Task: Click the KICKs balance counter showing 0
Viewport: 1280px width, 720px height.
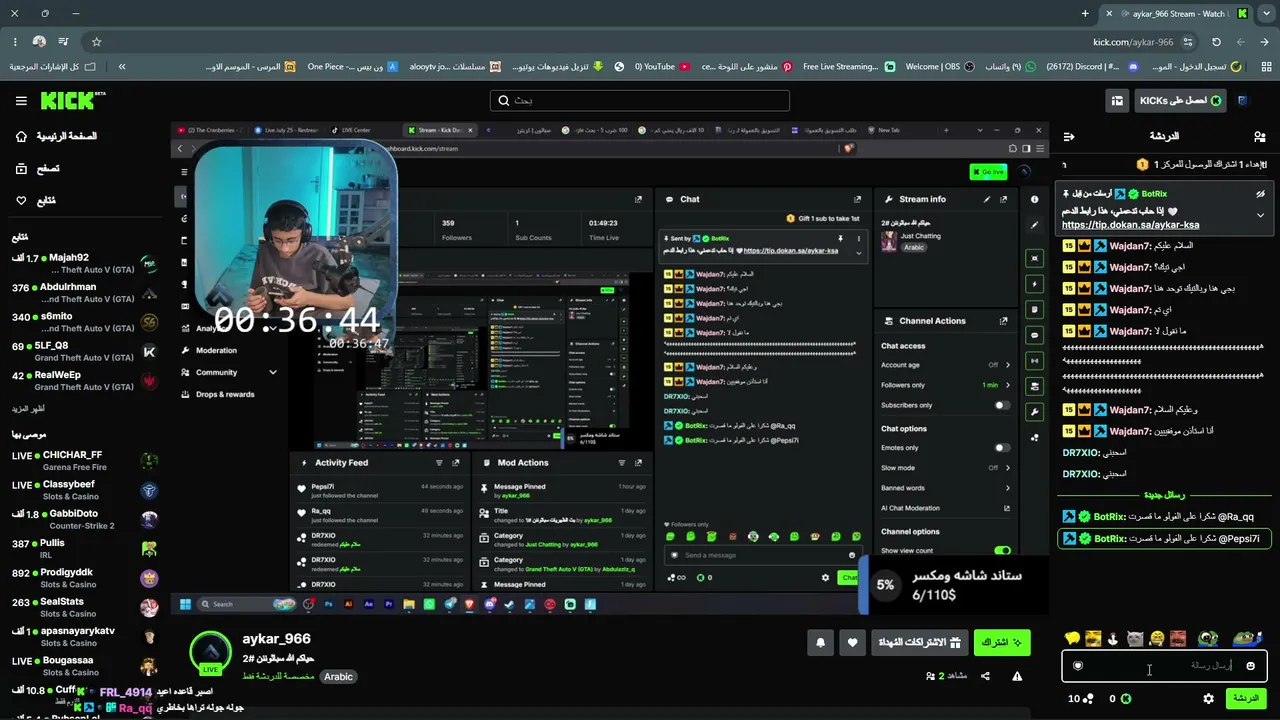Action: click(1119, 698)
